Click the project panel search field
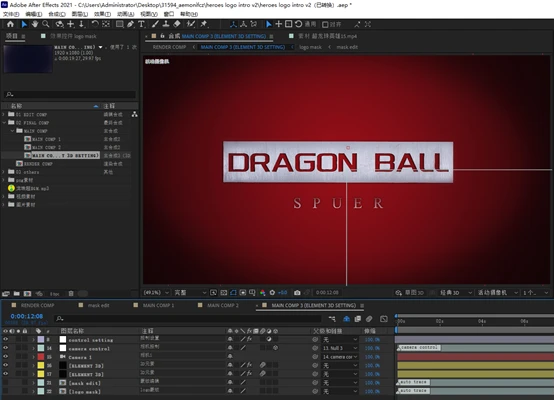 pyautogui.click(x=70, y=94)
